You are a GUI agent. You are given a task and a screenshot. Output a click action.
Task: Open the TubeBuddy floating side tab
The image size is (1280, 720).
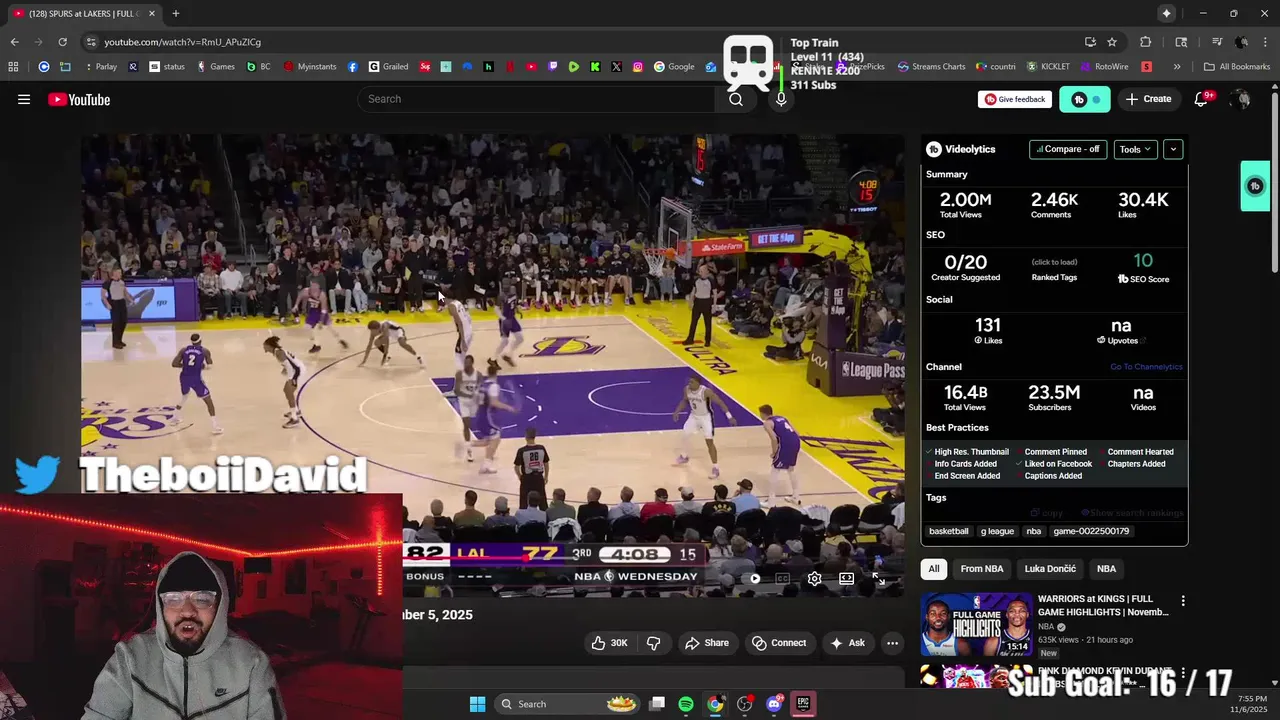[1255, 186]
